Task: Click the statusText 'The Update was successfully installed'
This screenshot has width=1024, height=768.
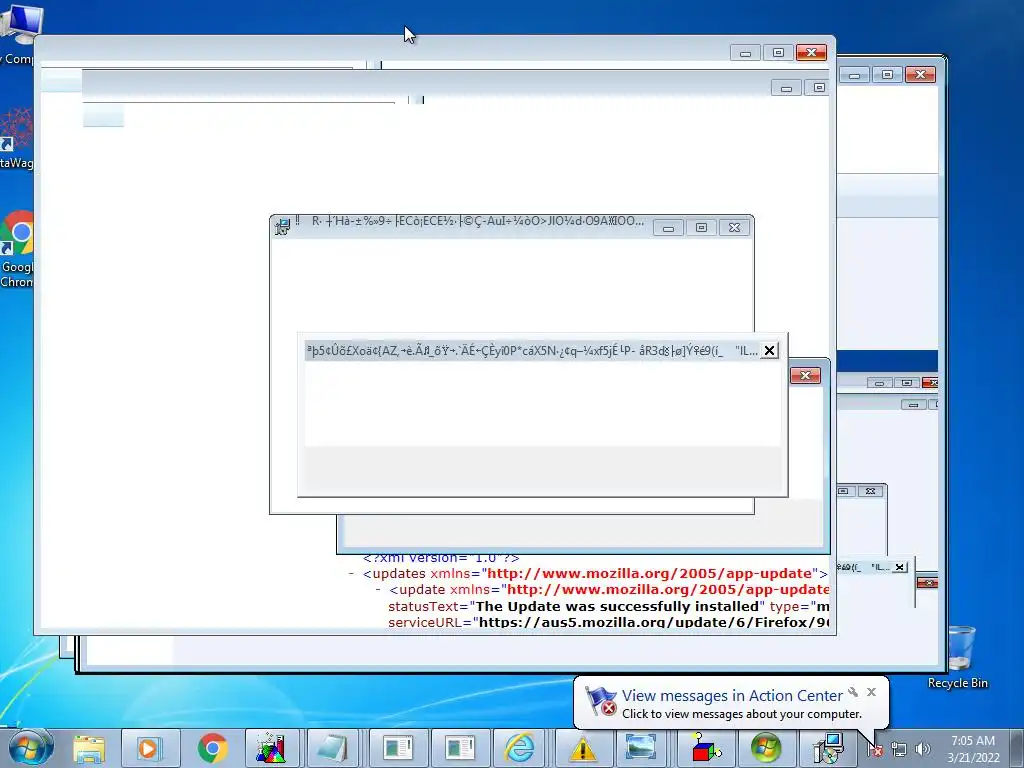Action: 617,606
